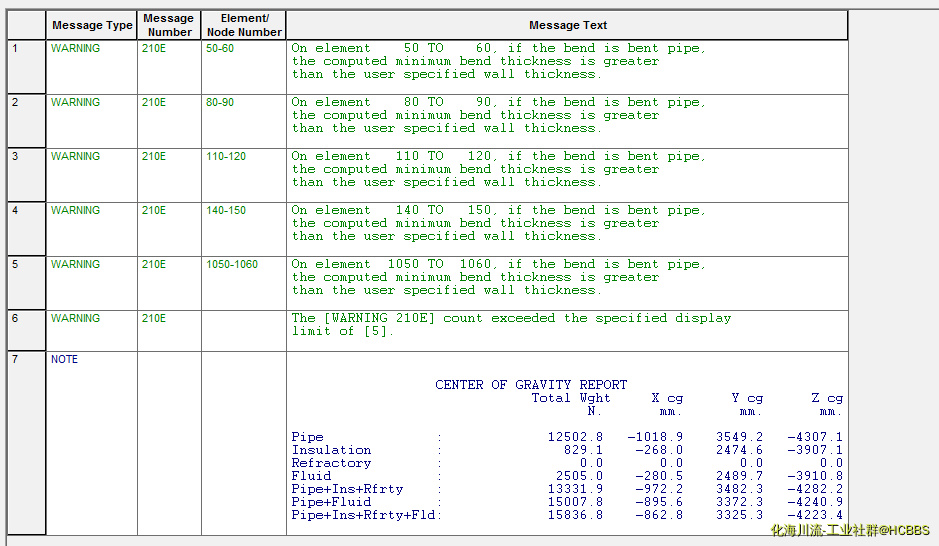Click the Message Text column header
The height and width of the screenshot is (546, 939).
coord(567,26)
